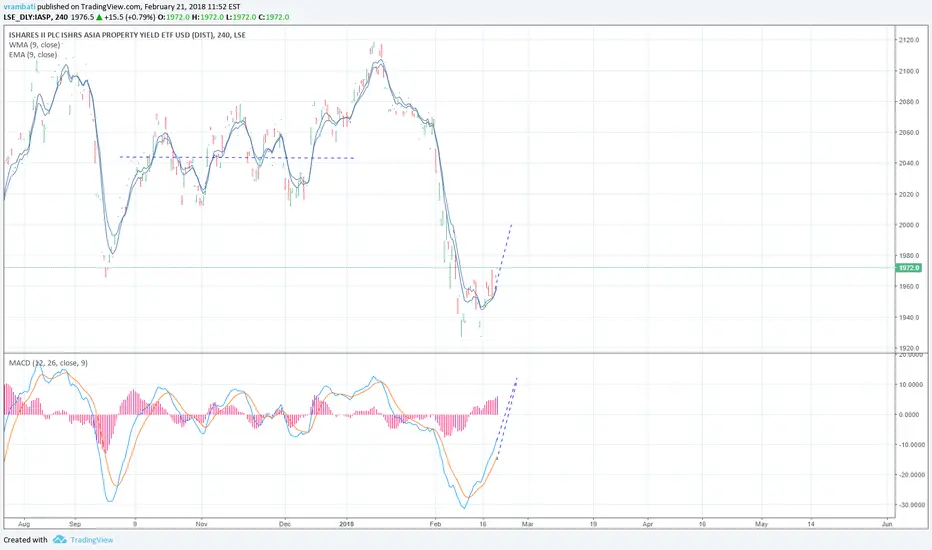The height and width of the screenshot is (550, 932).
Task: Click the Apr label on time axis
Action: pos(648,524)
